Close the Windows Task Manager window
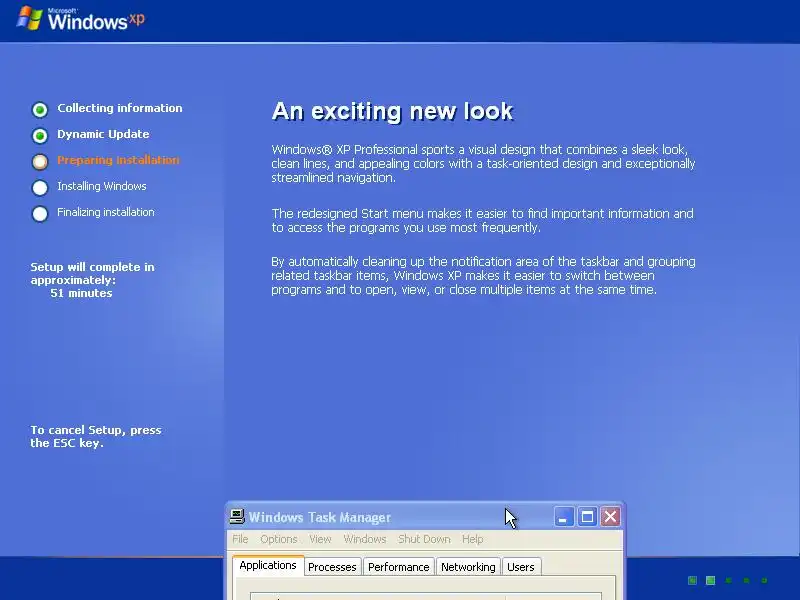This screenshot has height=600, width=800. click(610, 517)
